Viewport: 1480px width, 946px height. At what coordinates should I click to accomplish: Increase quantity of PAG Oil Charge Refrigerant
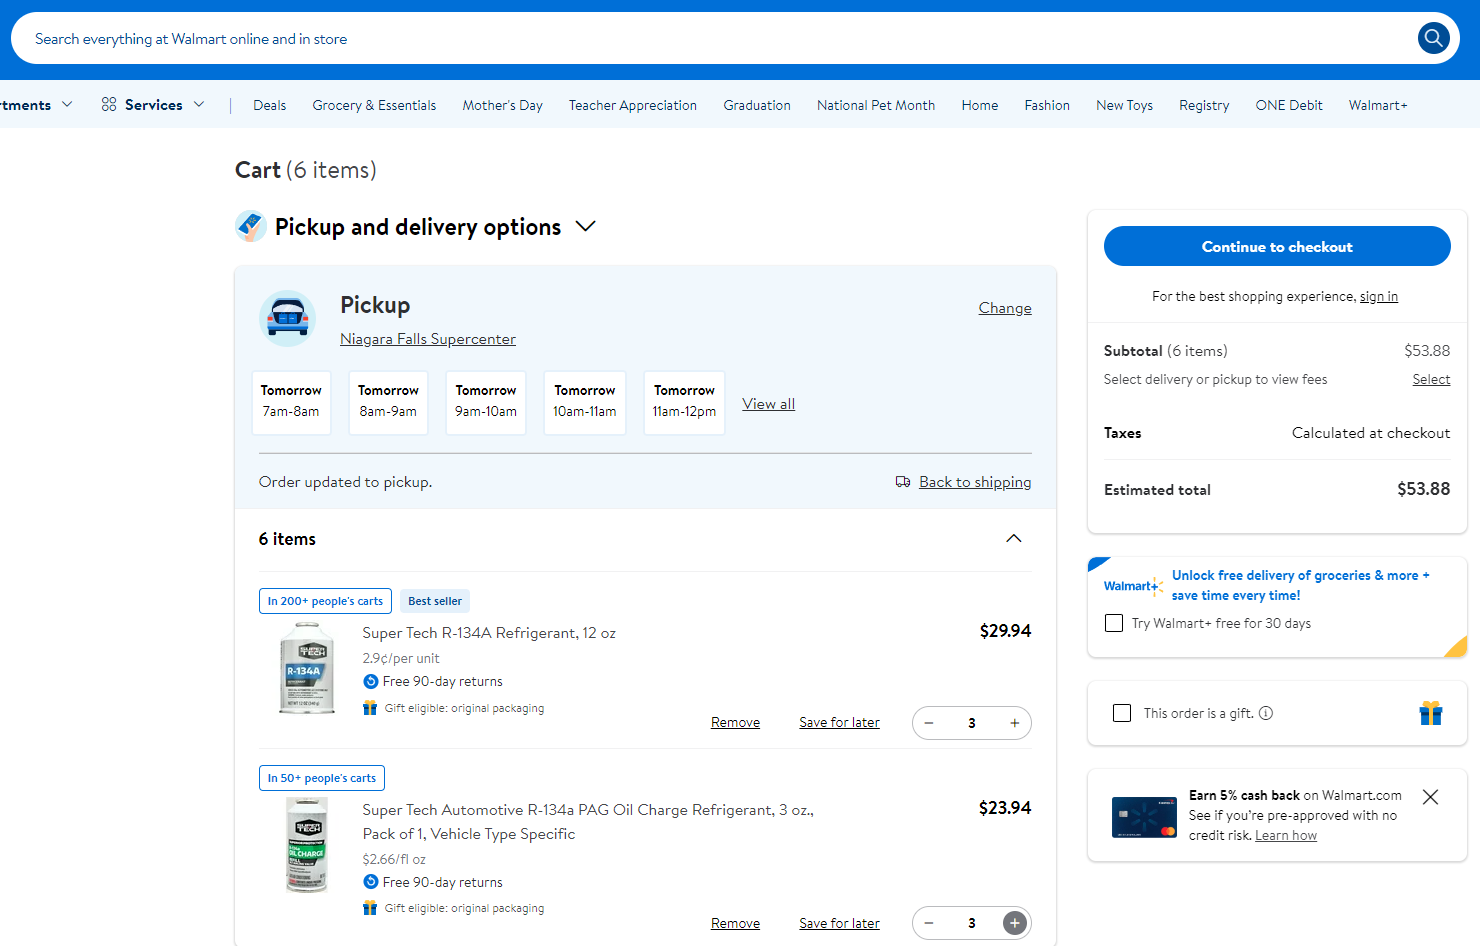1014,923
